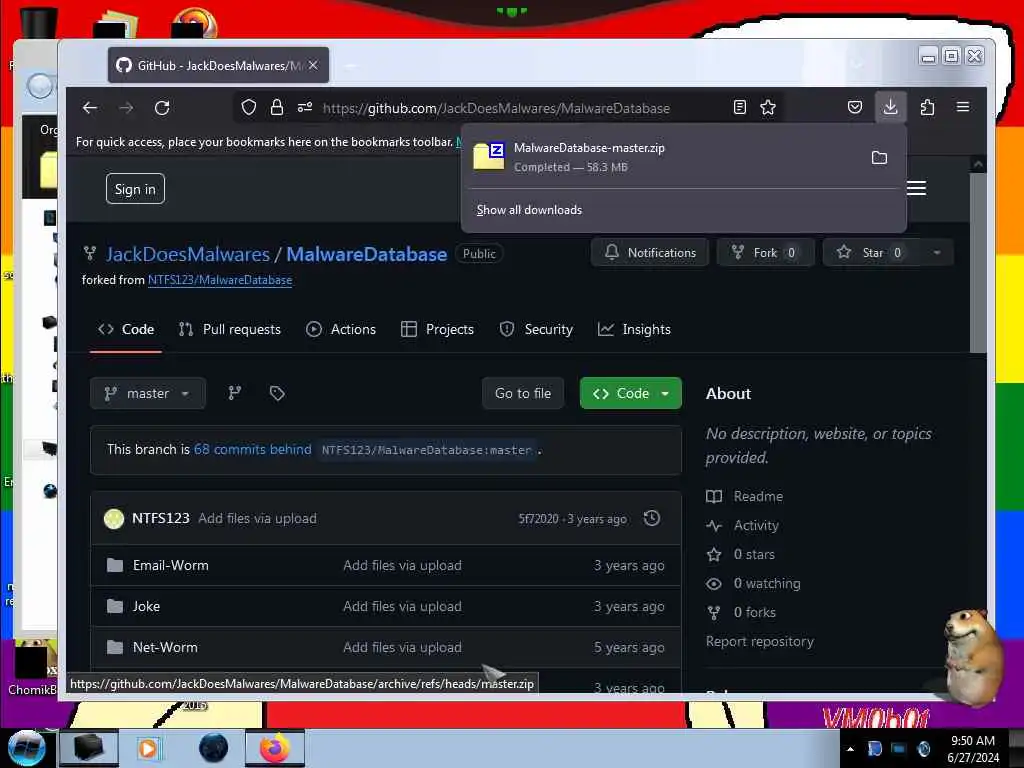1024x768 pixels.
Task: Open commit history clock icon
Action: click(x=652, y=519)
